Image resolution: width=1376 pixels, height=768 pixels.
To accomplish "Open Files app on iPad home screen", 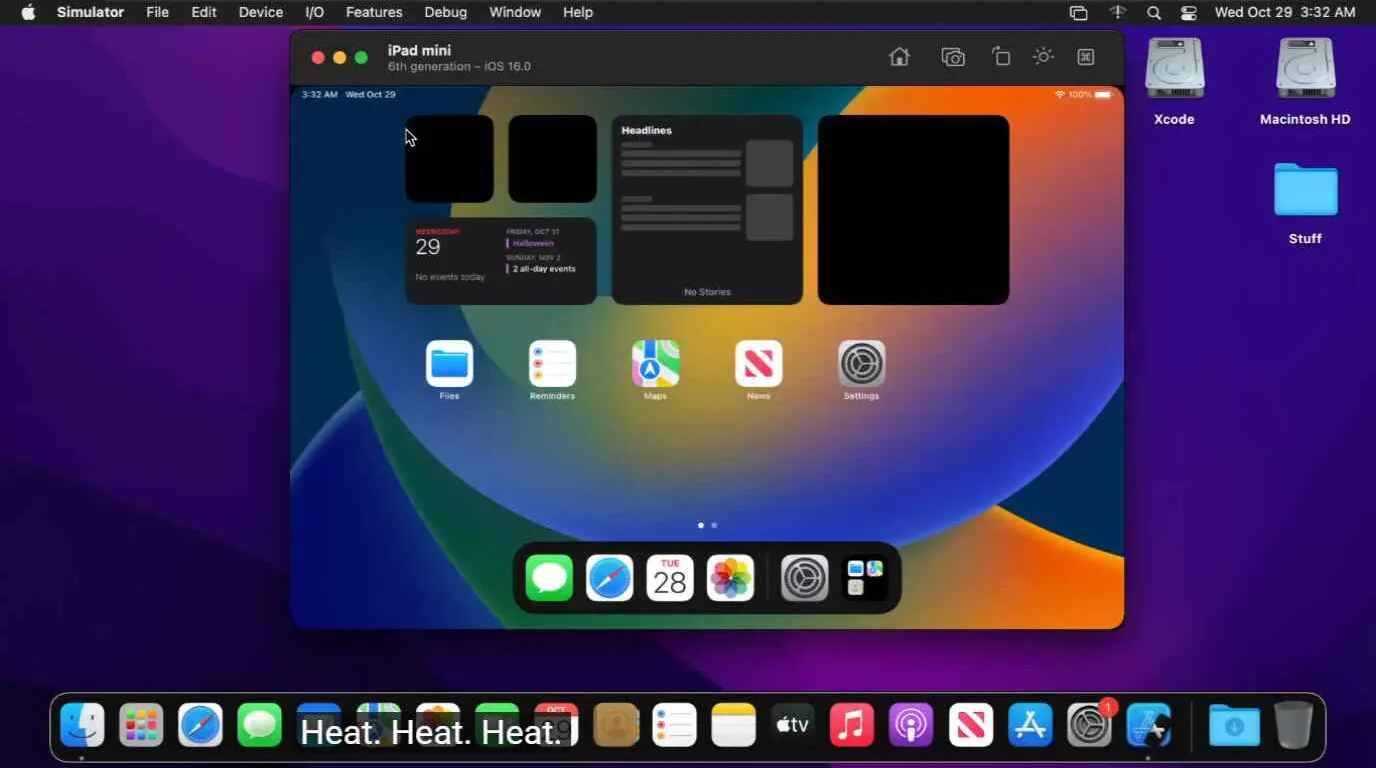I will click(449, 364).
